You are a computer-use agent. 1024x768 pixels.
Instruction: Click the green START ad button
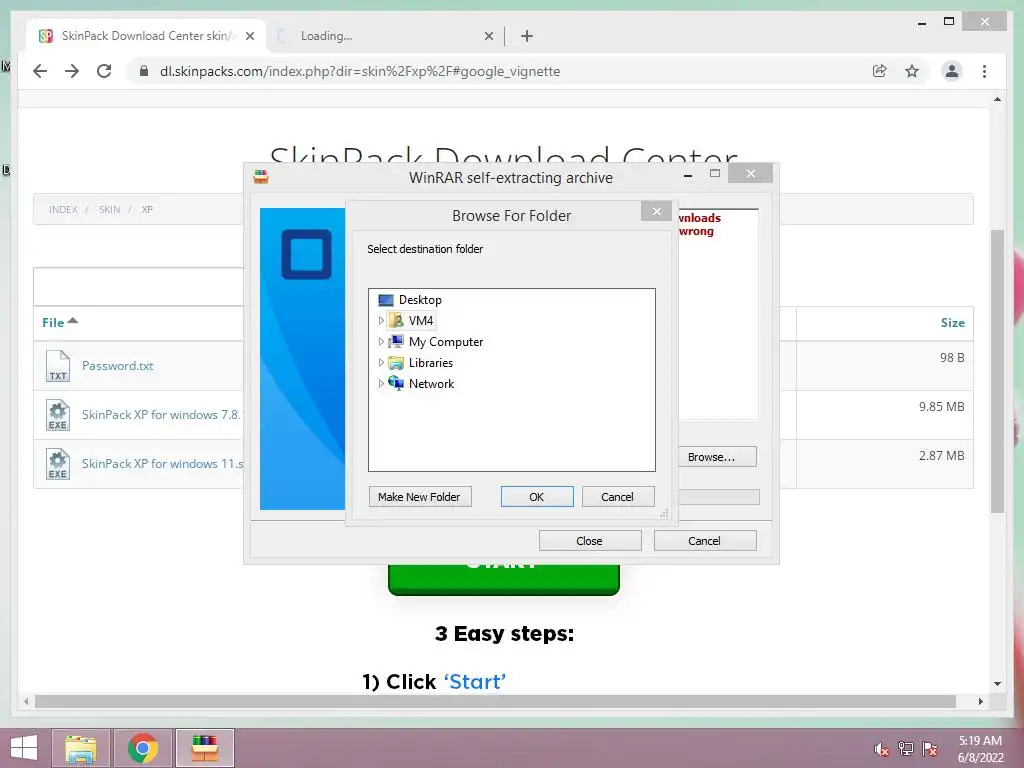point(504,579)
